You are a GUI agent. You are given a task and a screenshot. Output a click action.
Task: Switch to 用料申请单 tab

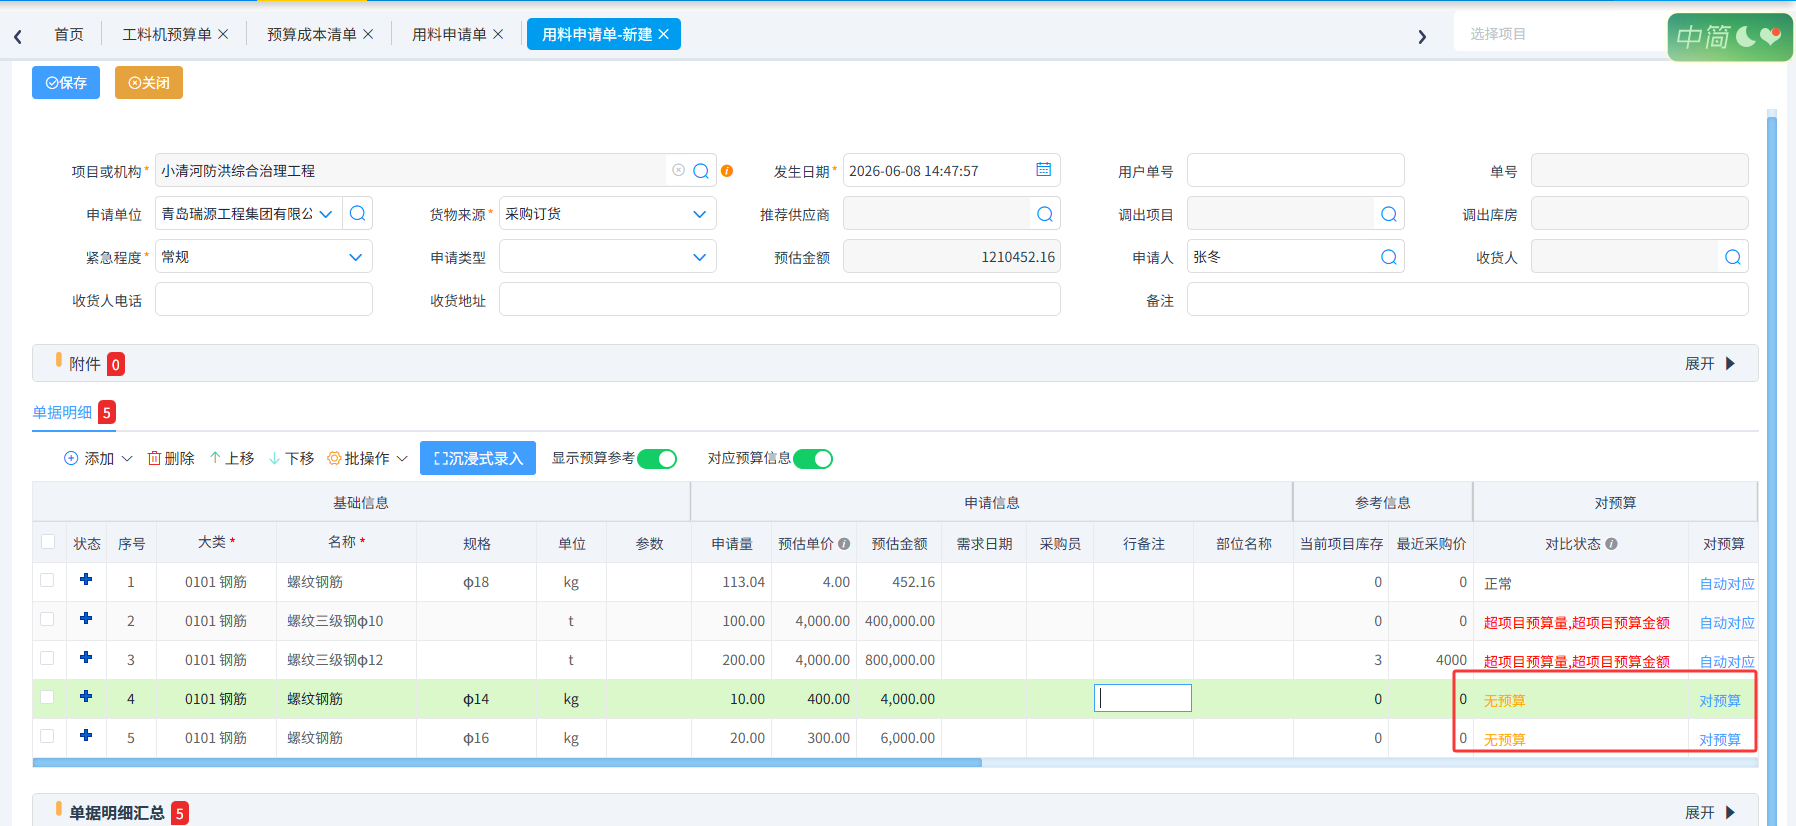[x=449, y=34]
